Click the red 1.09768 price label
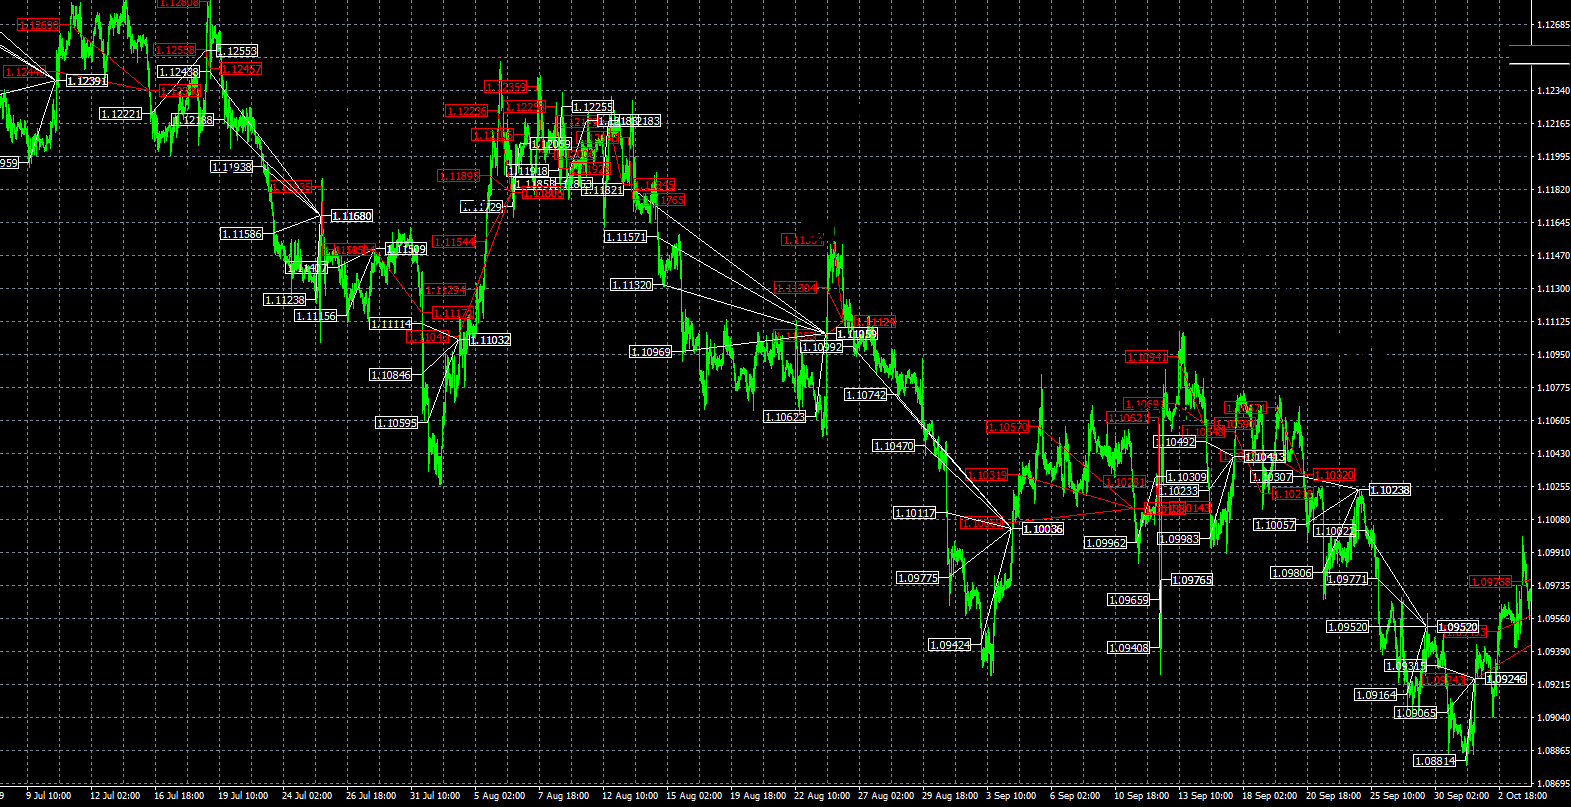The image size is (1571, 807). 1490,582
